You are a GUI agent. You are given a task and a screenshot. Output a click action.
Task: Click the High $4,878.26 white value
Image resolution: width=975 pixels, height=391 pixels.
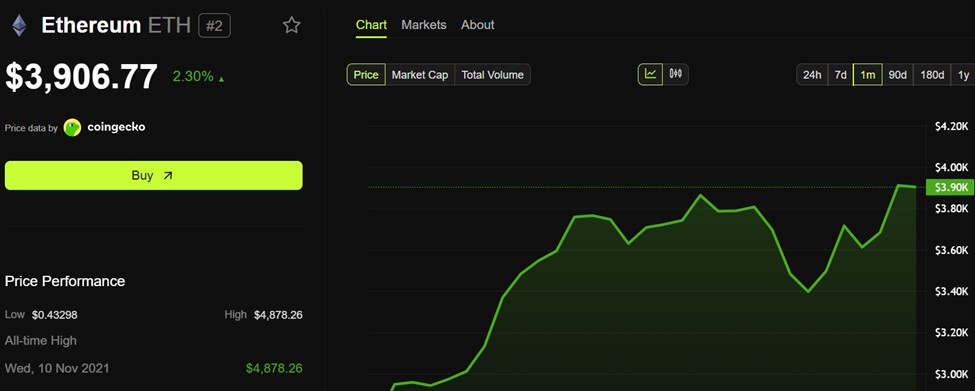point(278,315)
